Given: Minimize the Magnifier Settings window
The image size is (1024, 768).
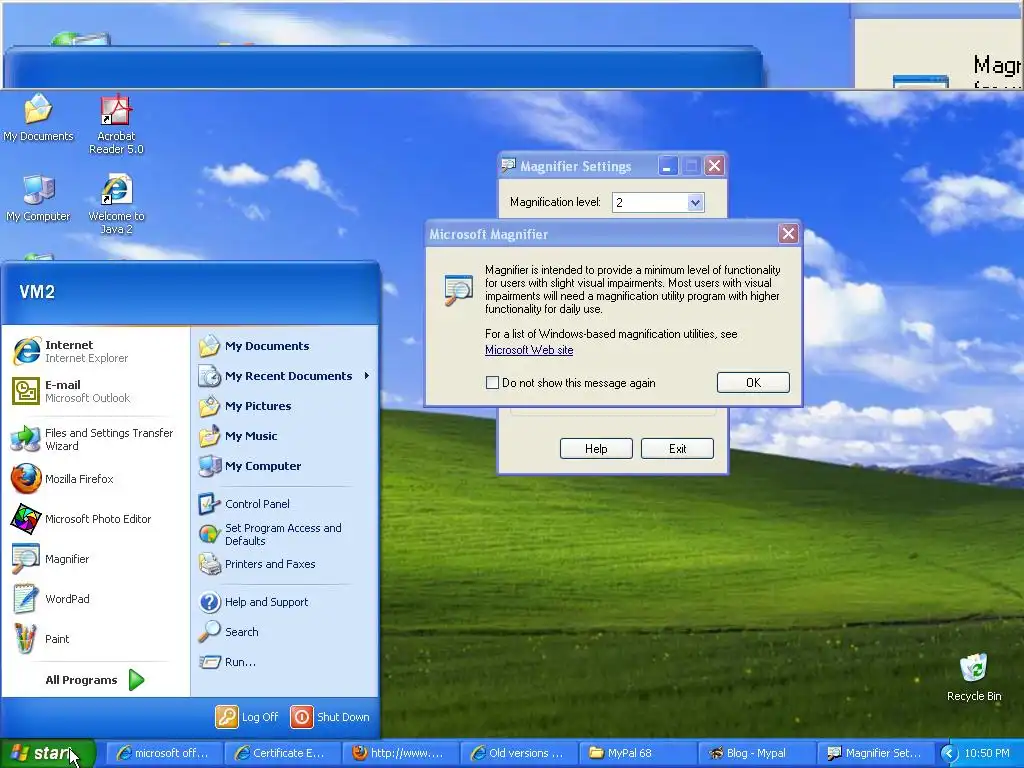Looking at the screenshot, I should [667, 166].
